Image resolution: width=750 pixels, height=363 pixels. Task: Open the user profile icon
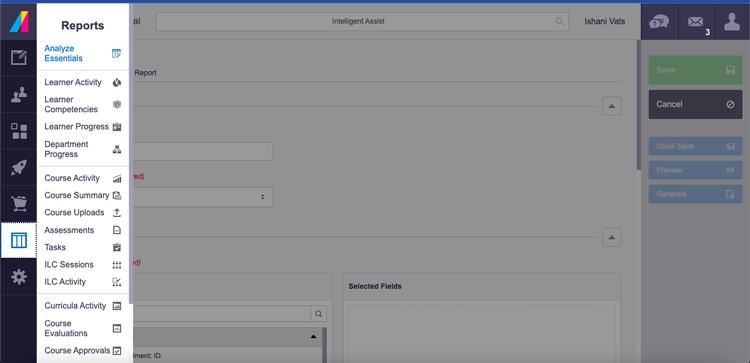tap(732, 22)
